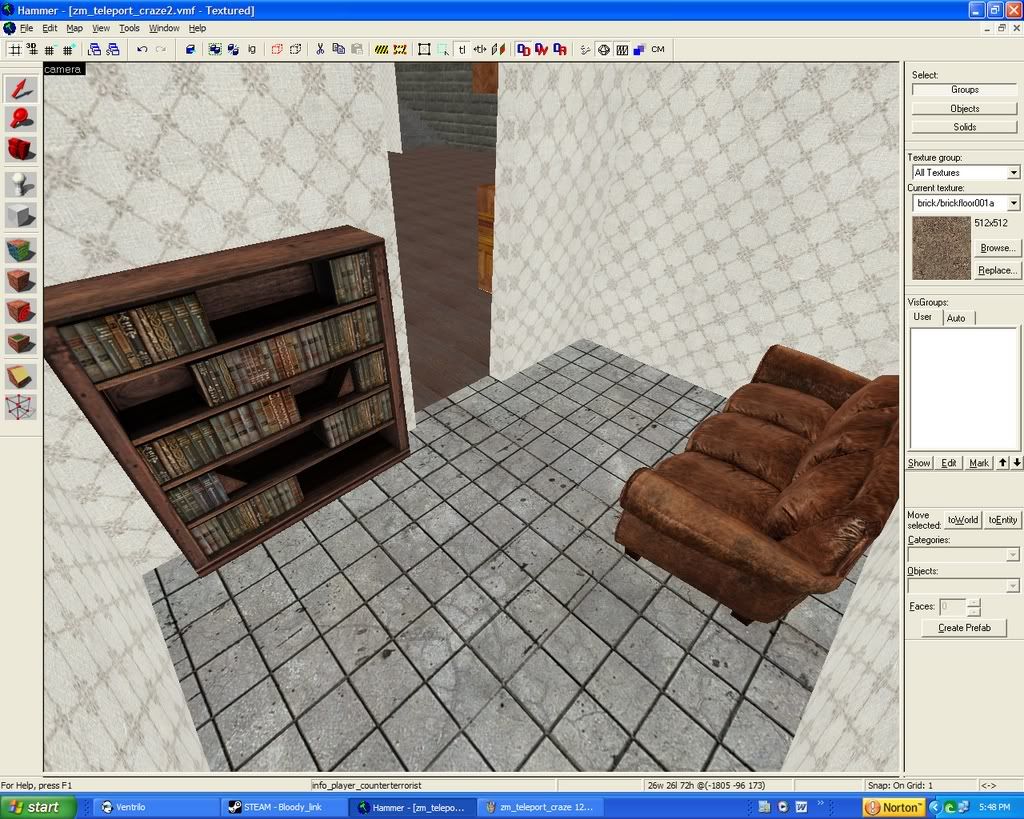Click the Browse... texture button
1024x819 pixels.
coord(997,248)
